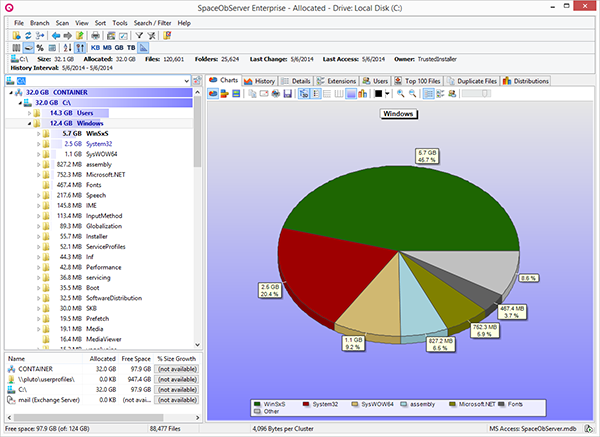Click the bar chart type icon
The image size is (600, 437).
[x=225, y=93]
